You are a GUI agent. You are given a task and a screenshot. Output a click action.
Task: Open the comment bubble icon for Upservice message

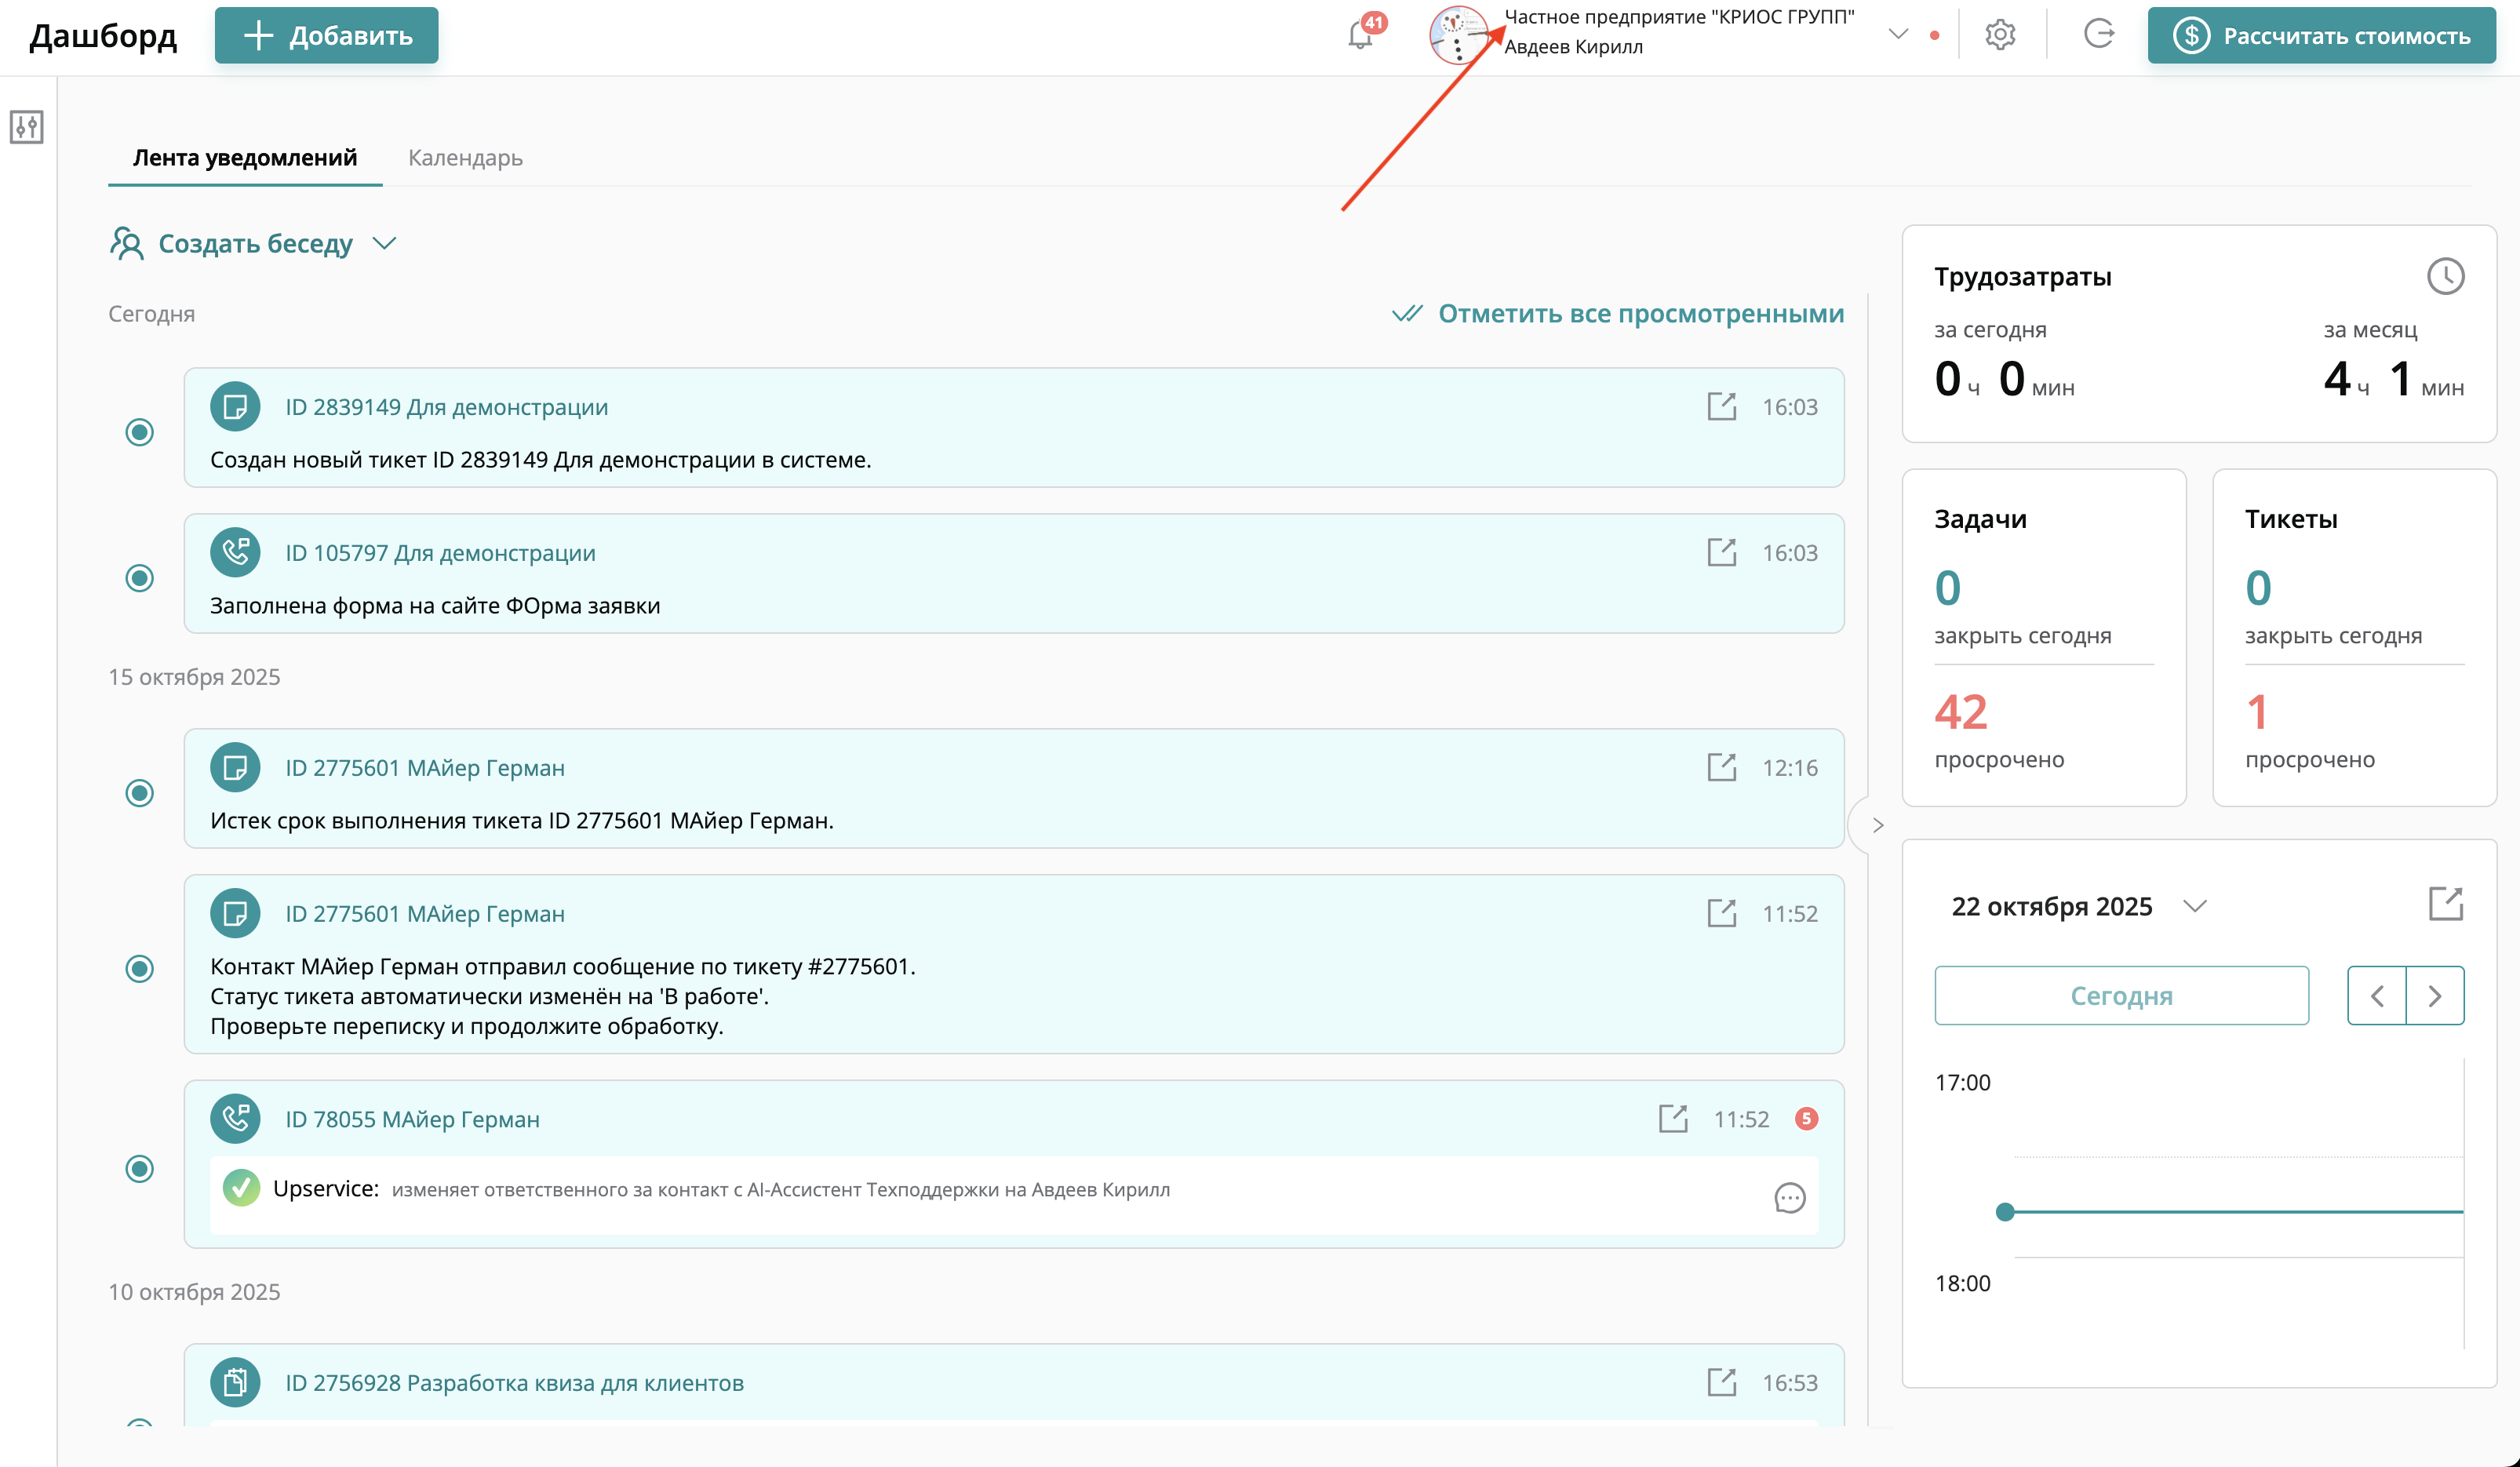click(1789, 1197)
